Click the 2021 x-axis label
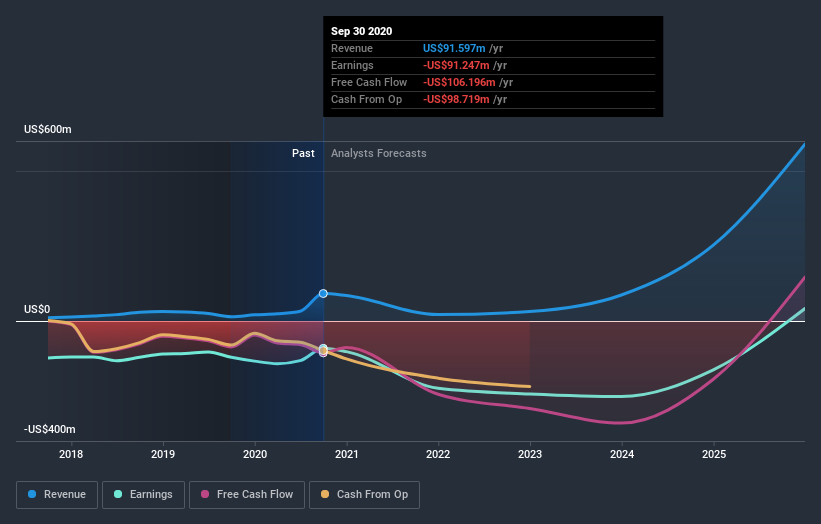Image resolution: width=821 pixels, height=524 pixels. (347, 454)
